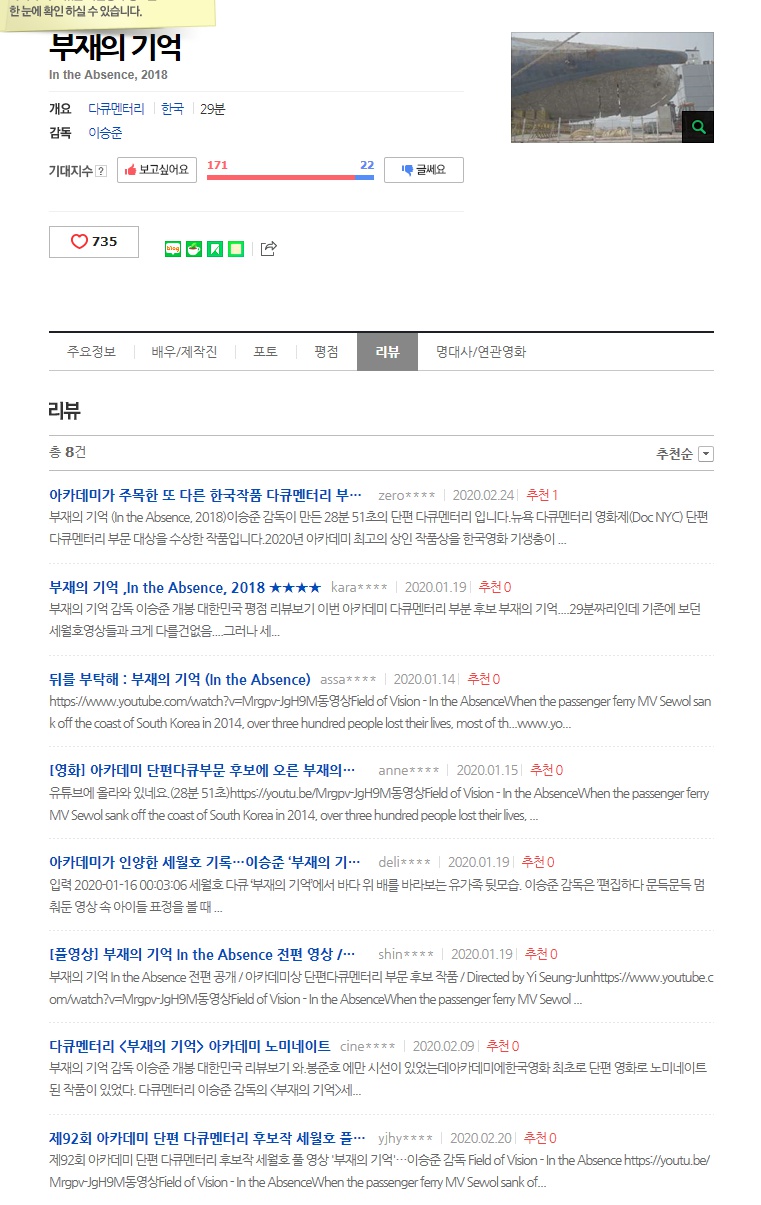Click the 다큐멘터리 genre link
The image size is (761, 1205).
tap(116, 109)
